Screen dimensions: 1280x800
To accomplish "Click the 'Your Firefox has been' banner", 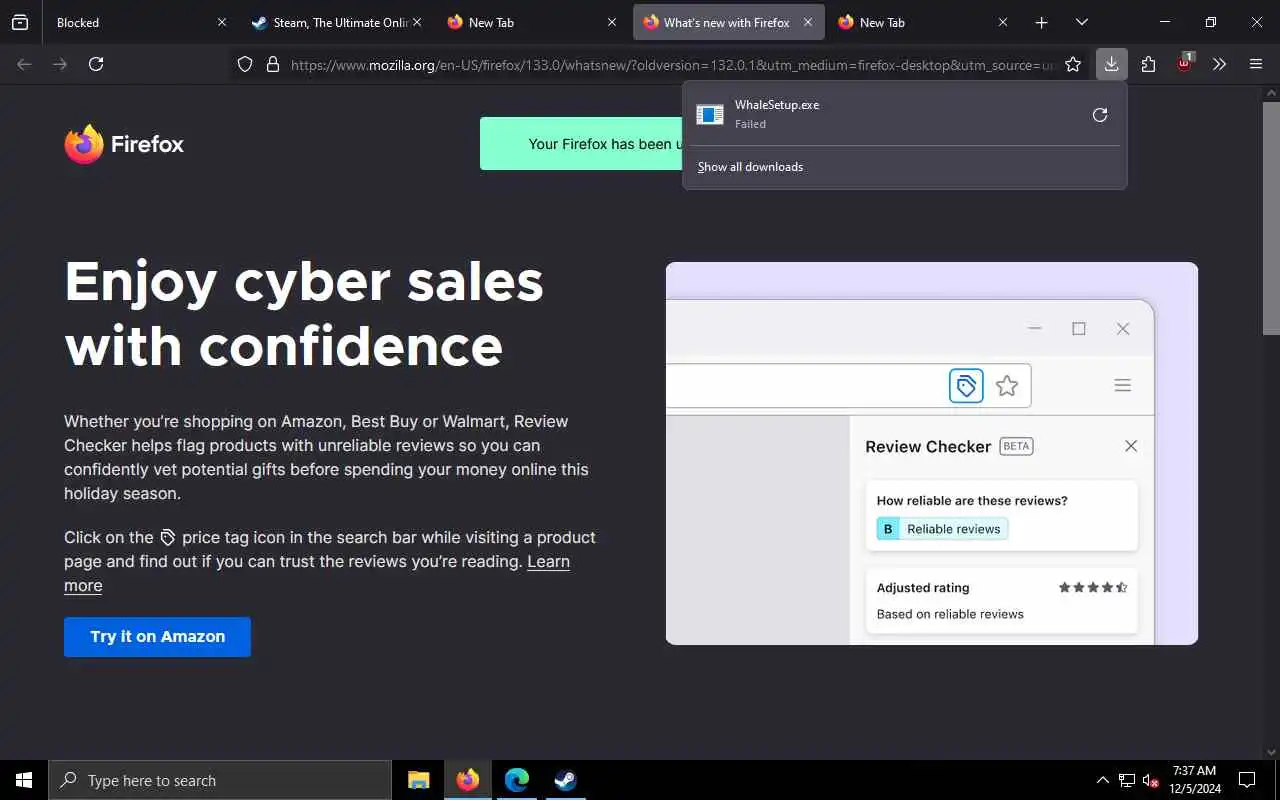I will [581, 144].
